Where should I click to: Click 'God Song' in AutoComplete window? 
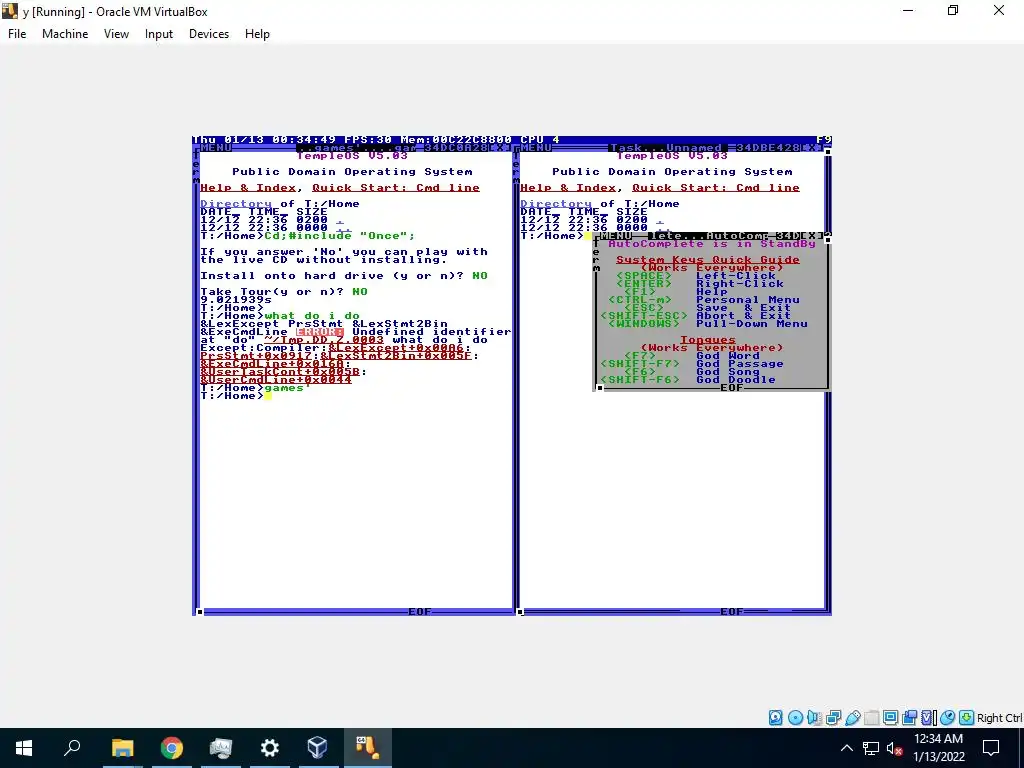[728, 372]
